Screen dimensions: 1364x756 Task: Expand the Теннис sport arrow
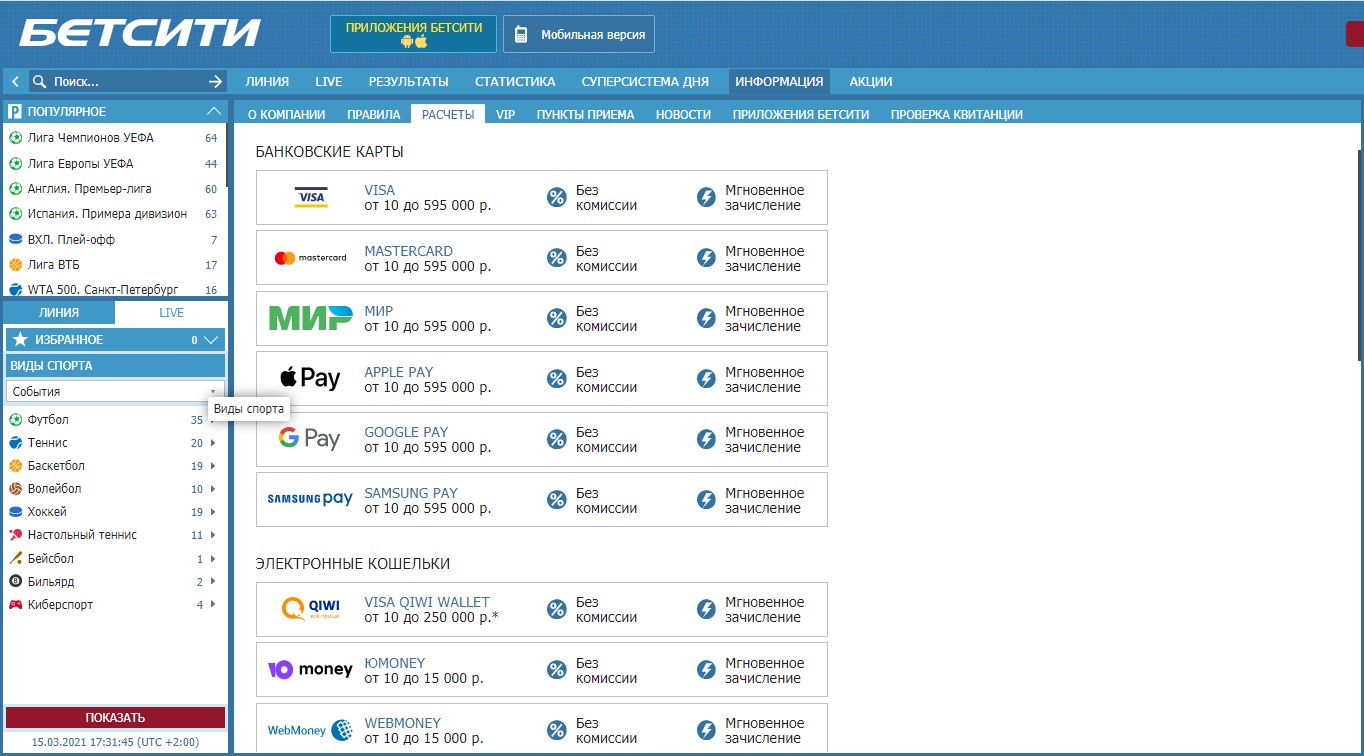point(212,443)
